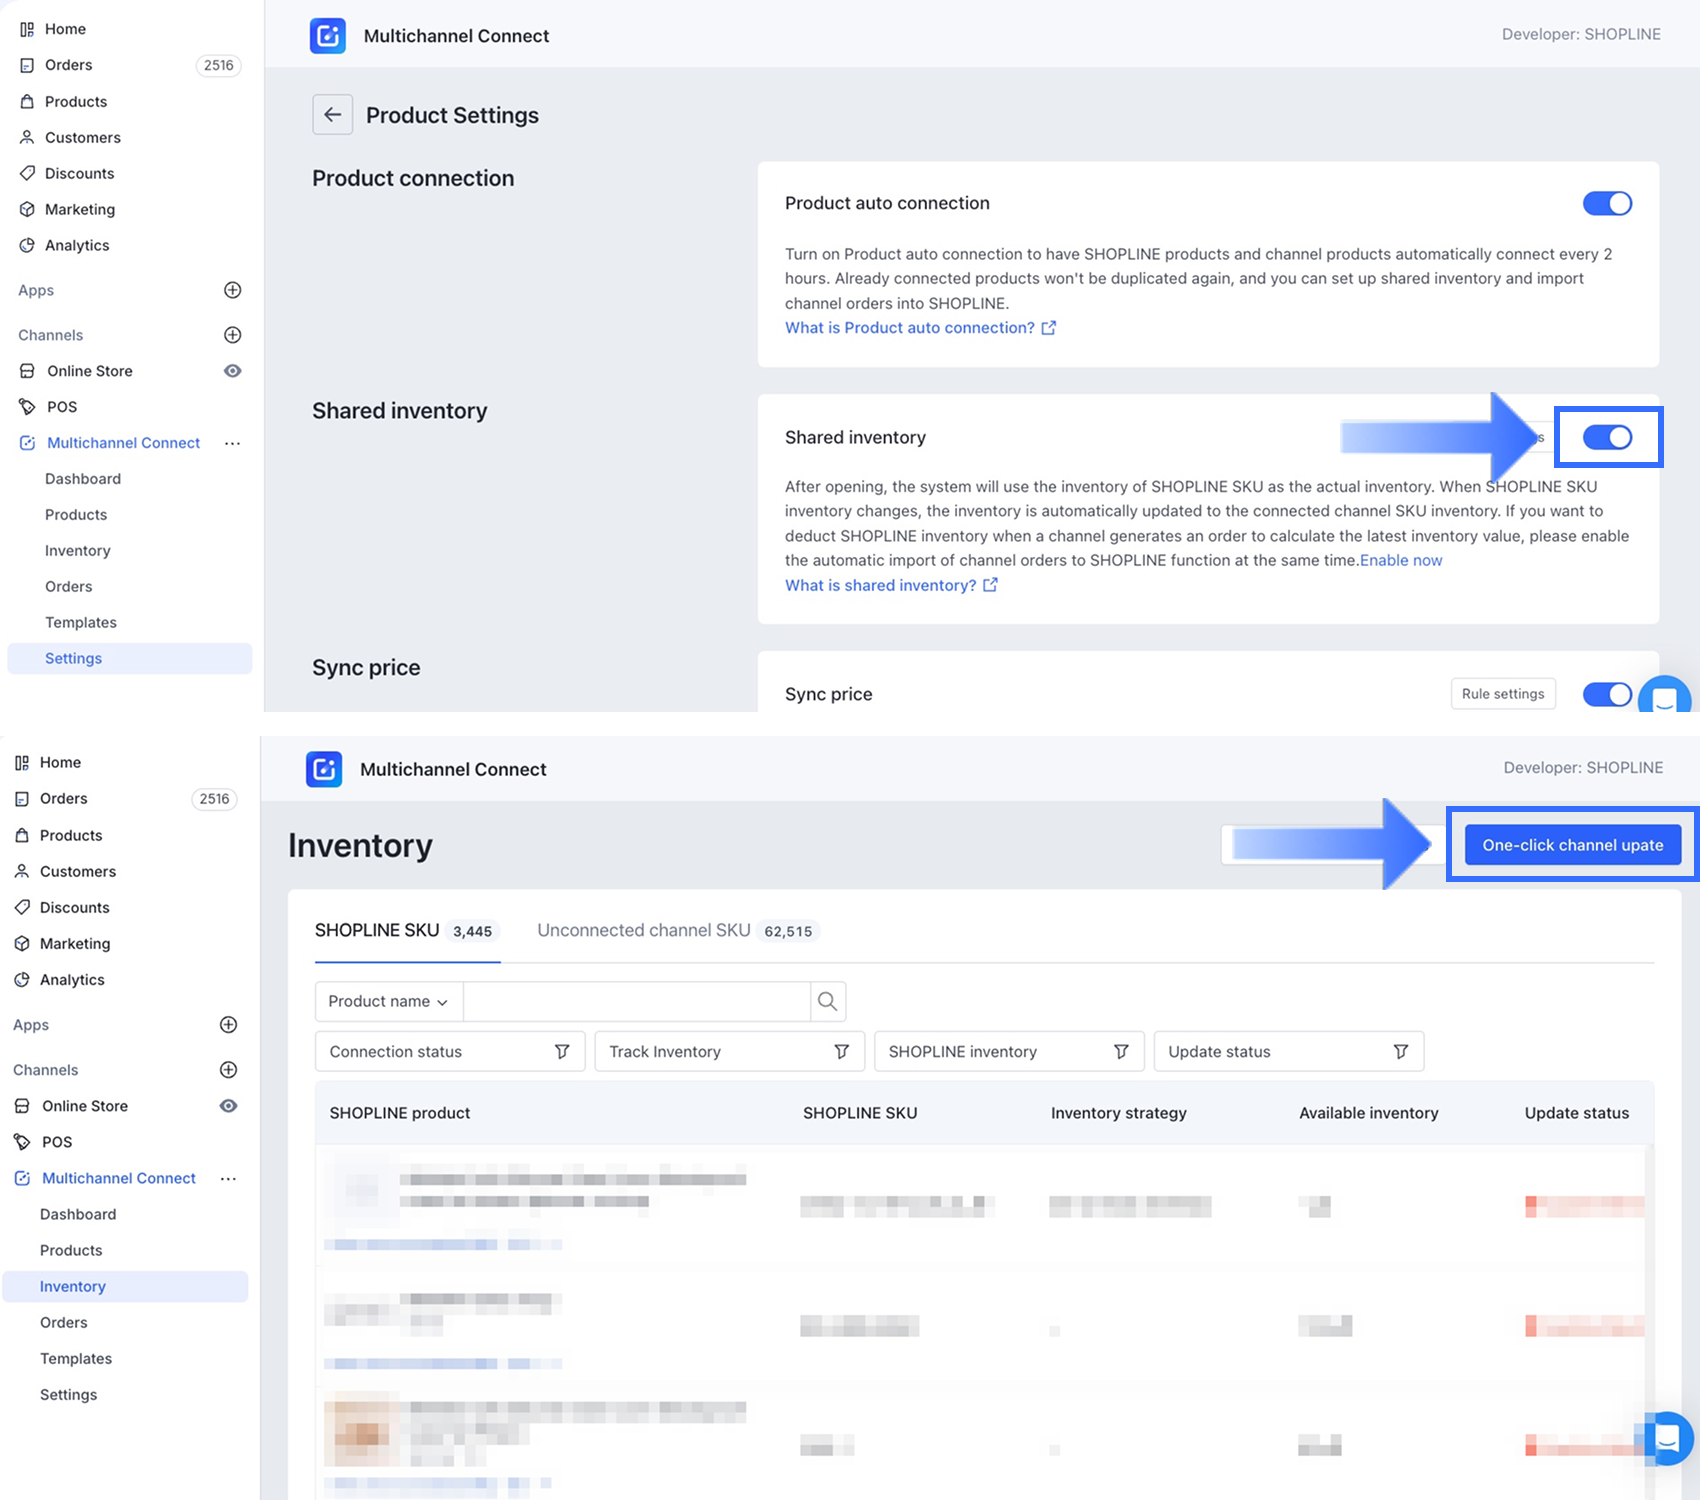Click the Marketing icon in the Product Settings sidebar
Screen dimensions: 1700x1500
click(x=27, y=209)
